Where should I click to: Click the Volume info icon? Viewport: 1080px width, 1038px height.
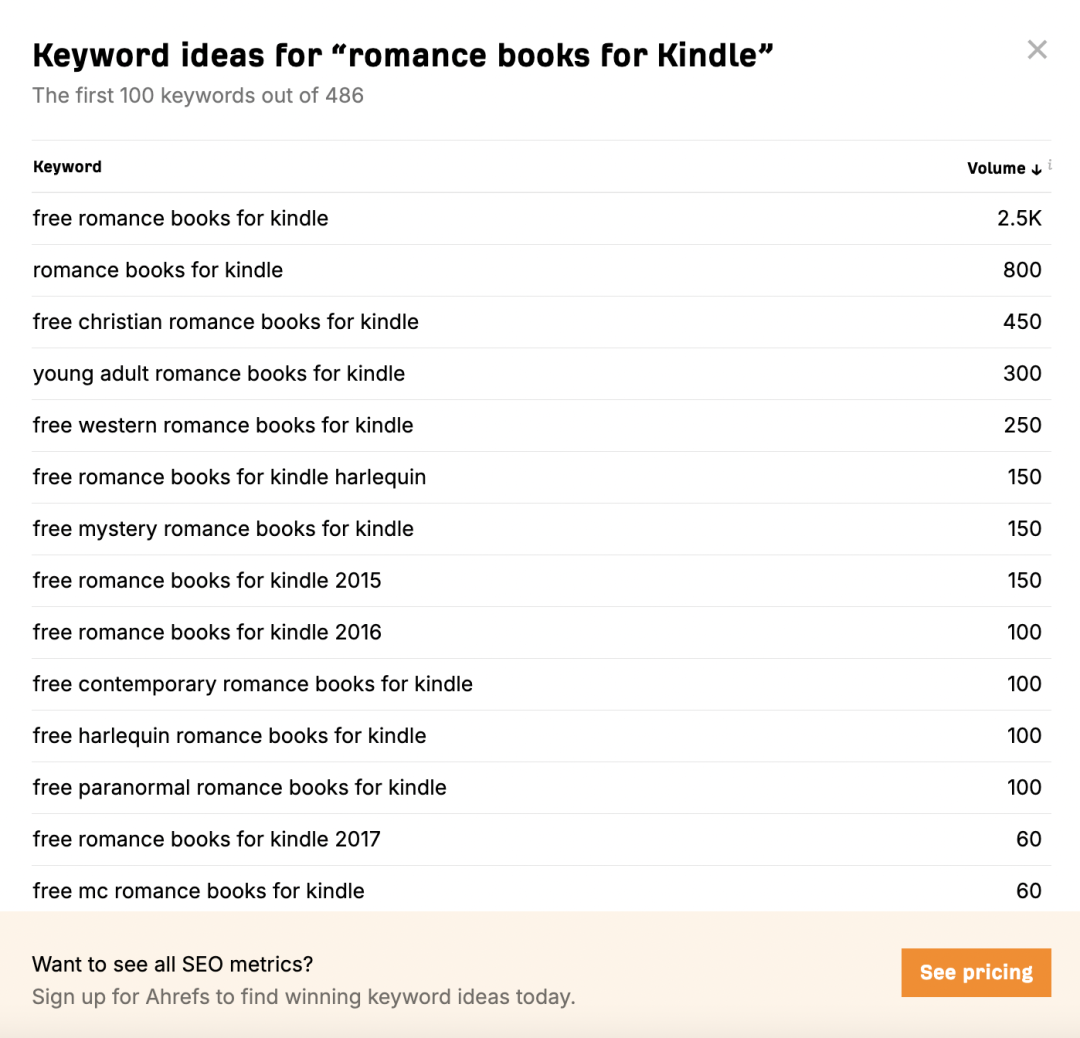[1050, 165]
